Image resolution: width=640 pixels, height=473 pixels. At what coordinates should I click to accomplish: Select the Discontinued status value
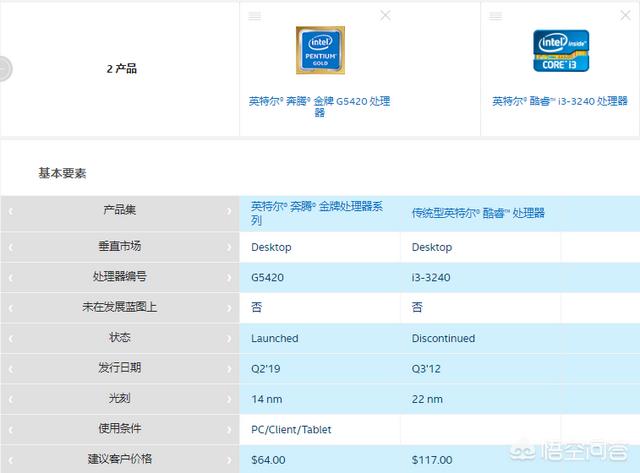click(x=443, y=338)
